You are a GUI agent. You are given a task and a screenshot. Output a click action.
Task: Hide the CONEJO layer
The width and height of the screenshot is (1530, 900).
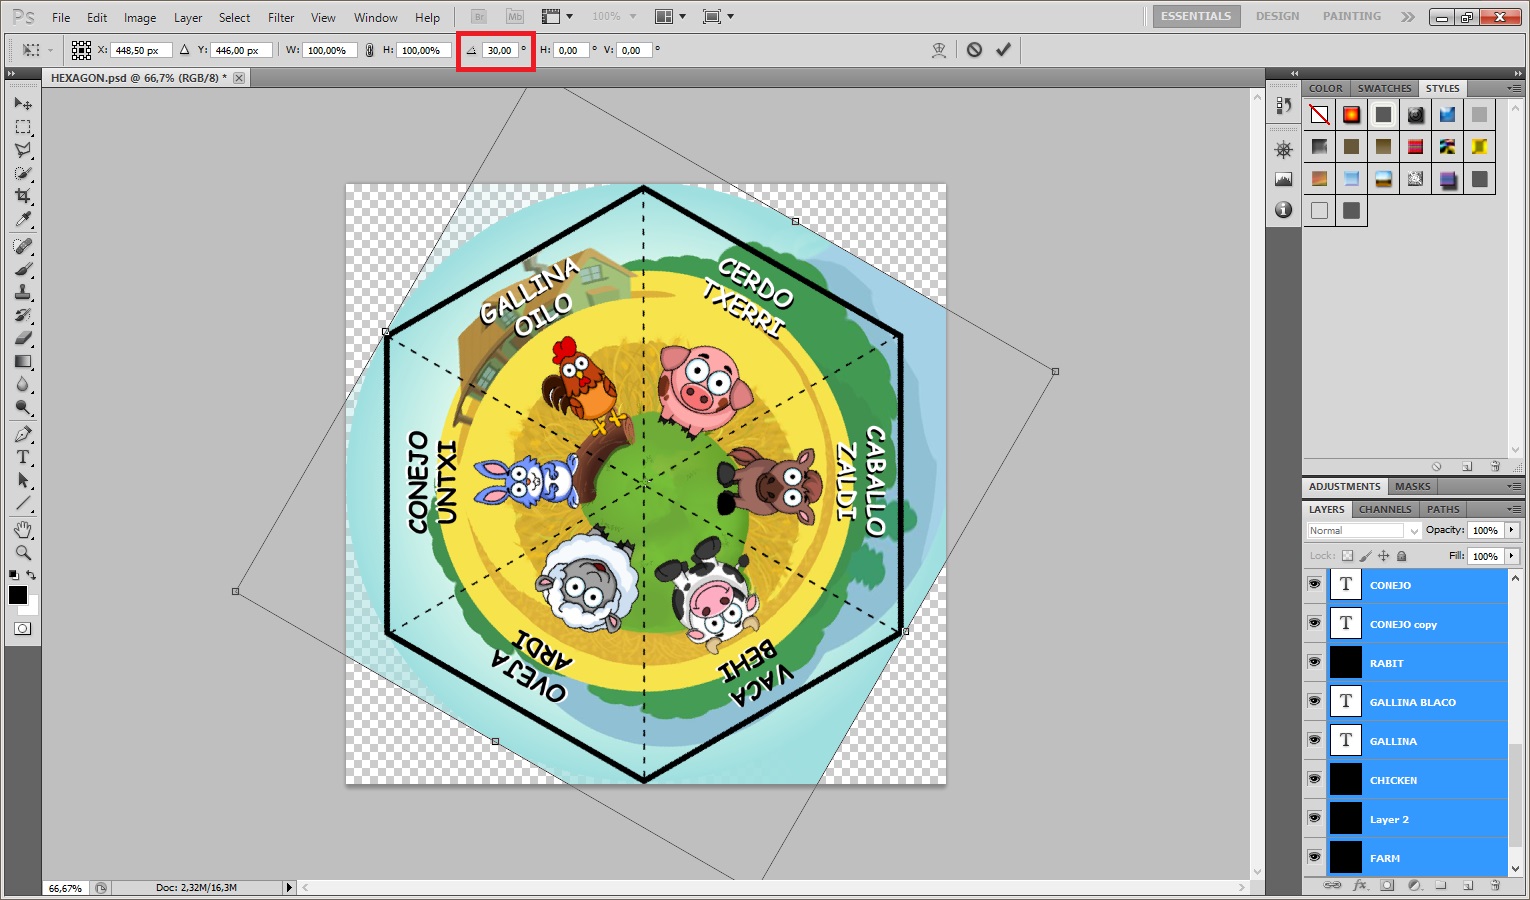pyautogui.click(x=1314, y=584)
